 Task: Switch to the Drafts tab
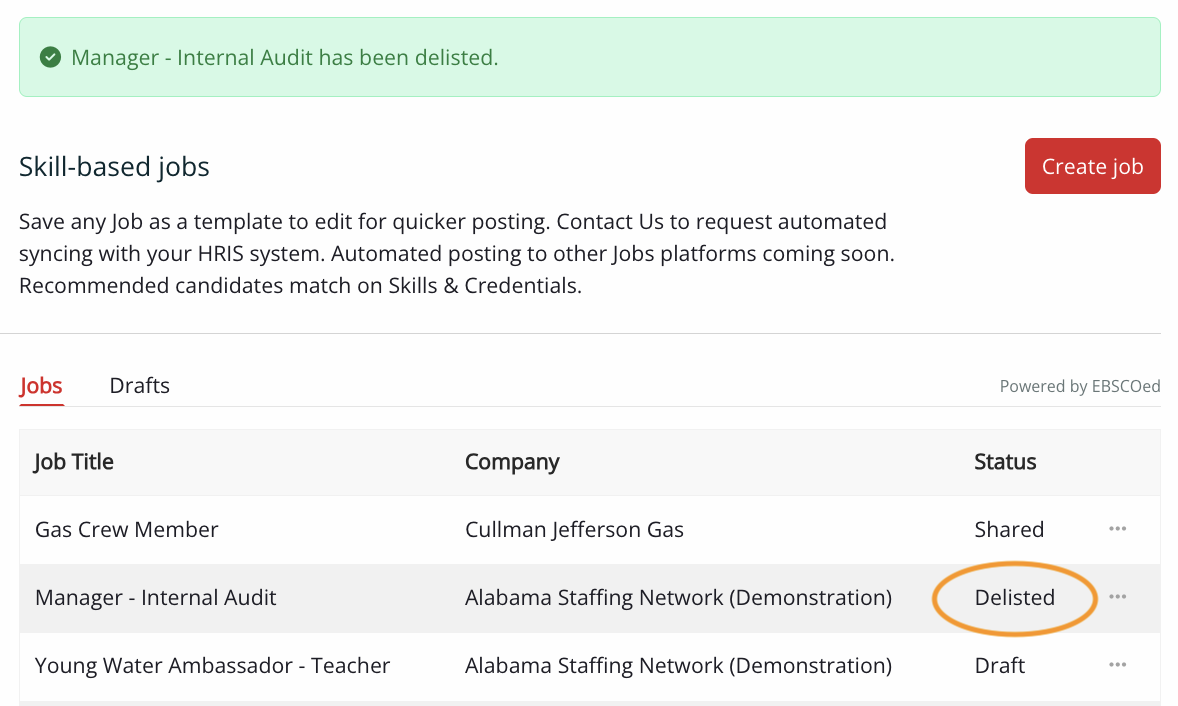point(139,386)
